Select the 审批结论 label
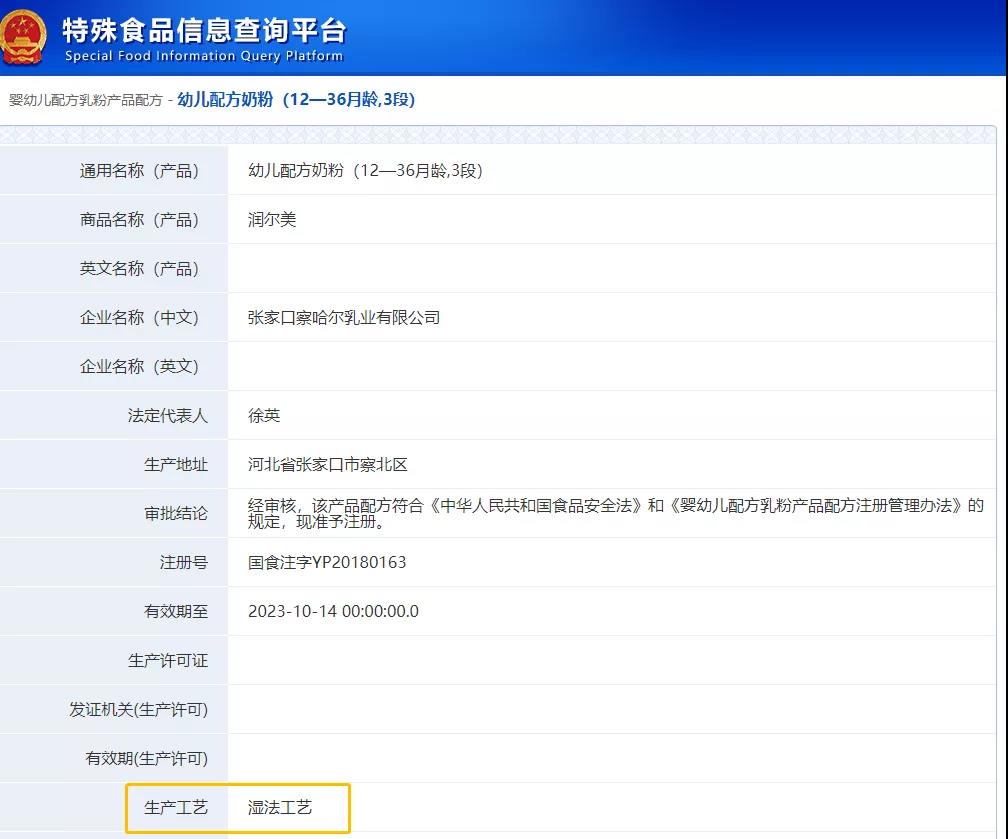This screenshot has width=1008, height=839. pyautogui.click(x=176, y=513)
